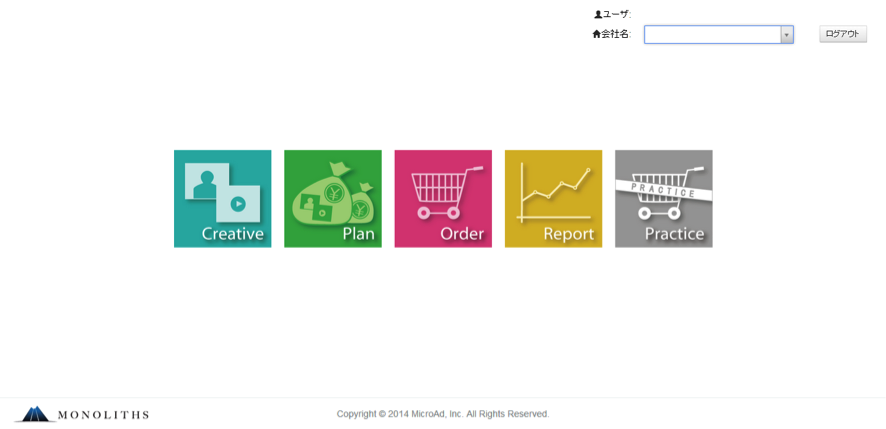
Task: Click the MONOLITHS wordmark text
Action: coord(103,415)
